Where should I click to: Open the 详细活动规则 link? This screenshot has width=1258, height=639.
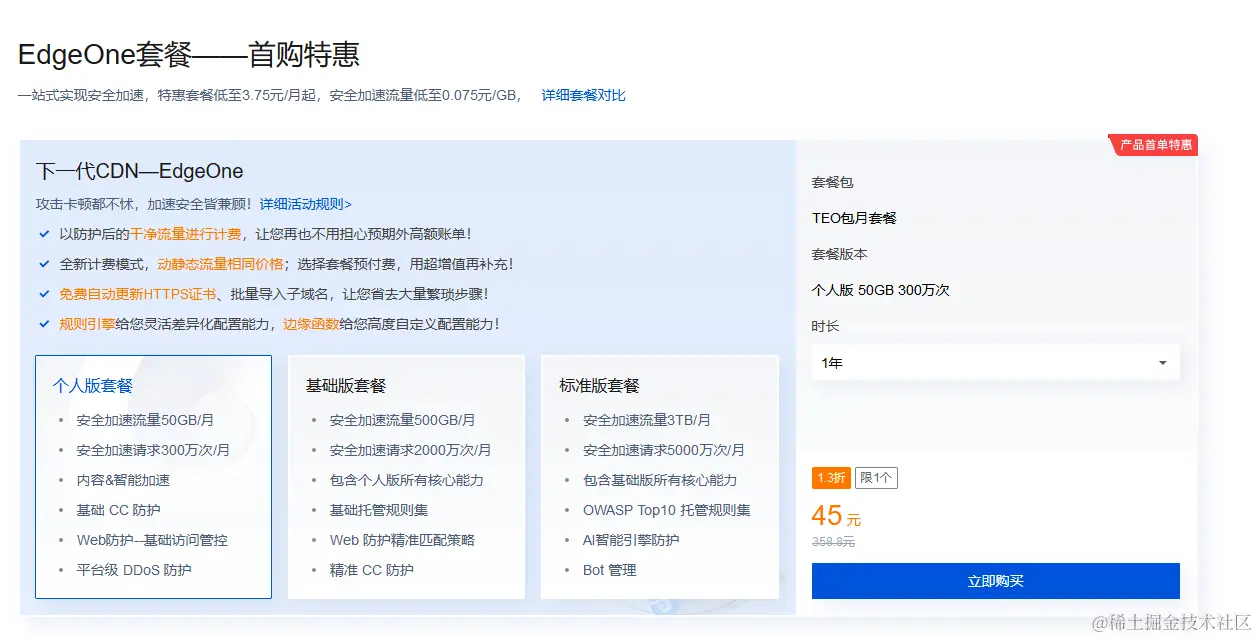pos(305,204)
